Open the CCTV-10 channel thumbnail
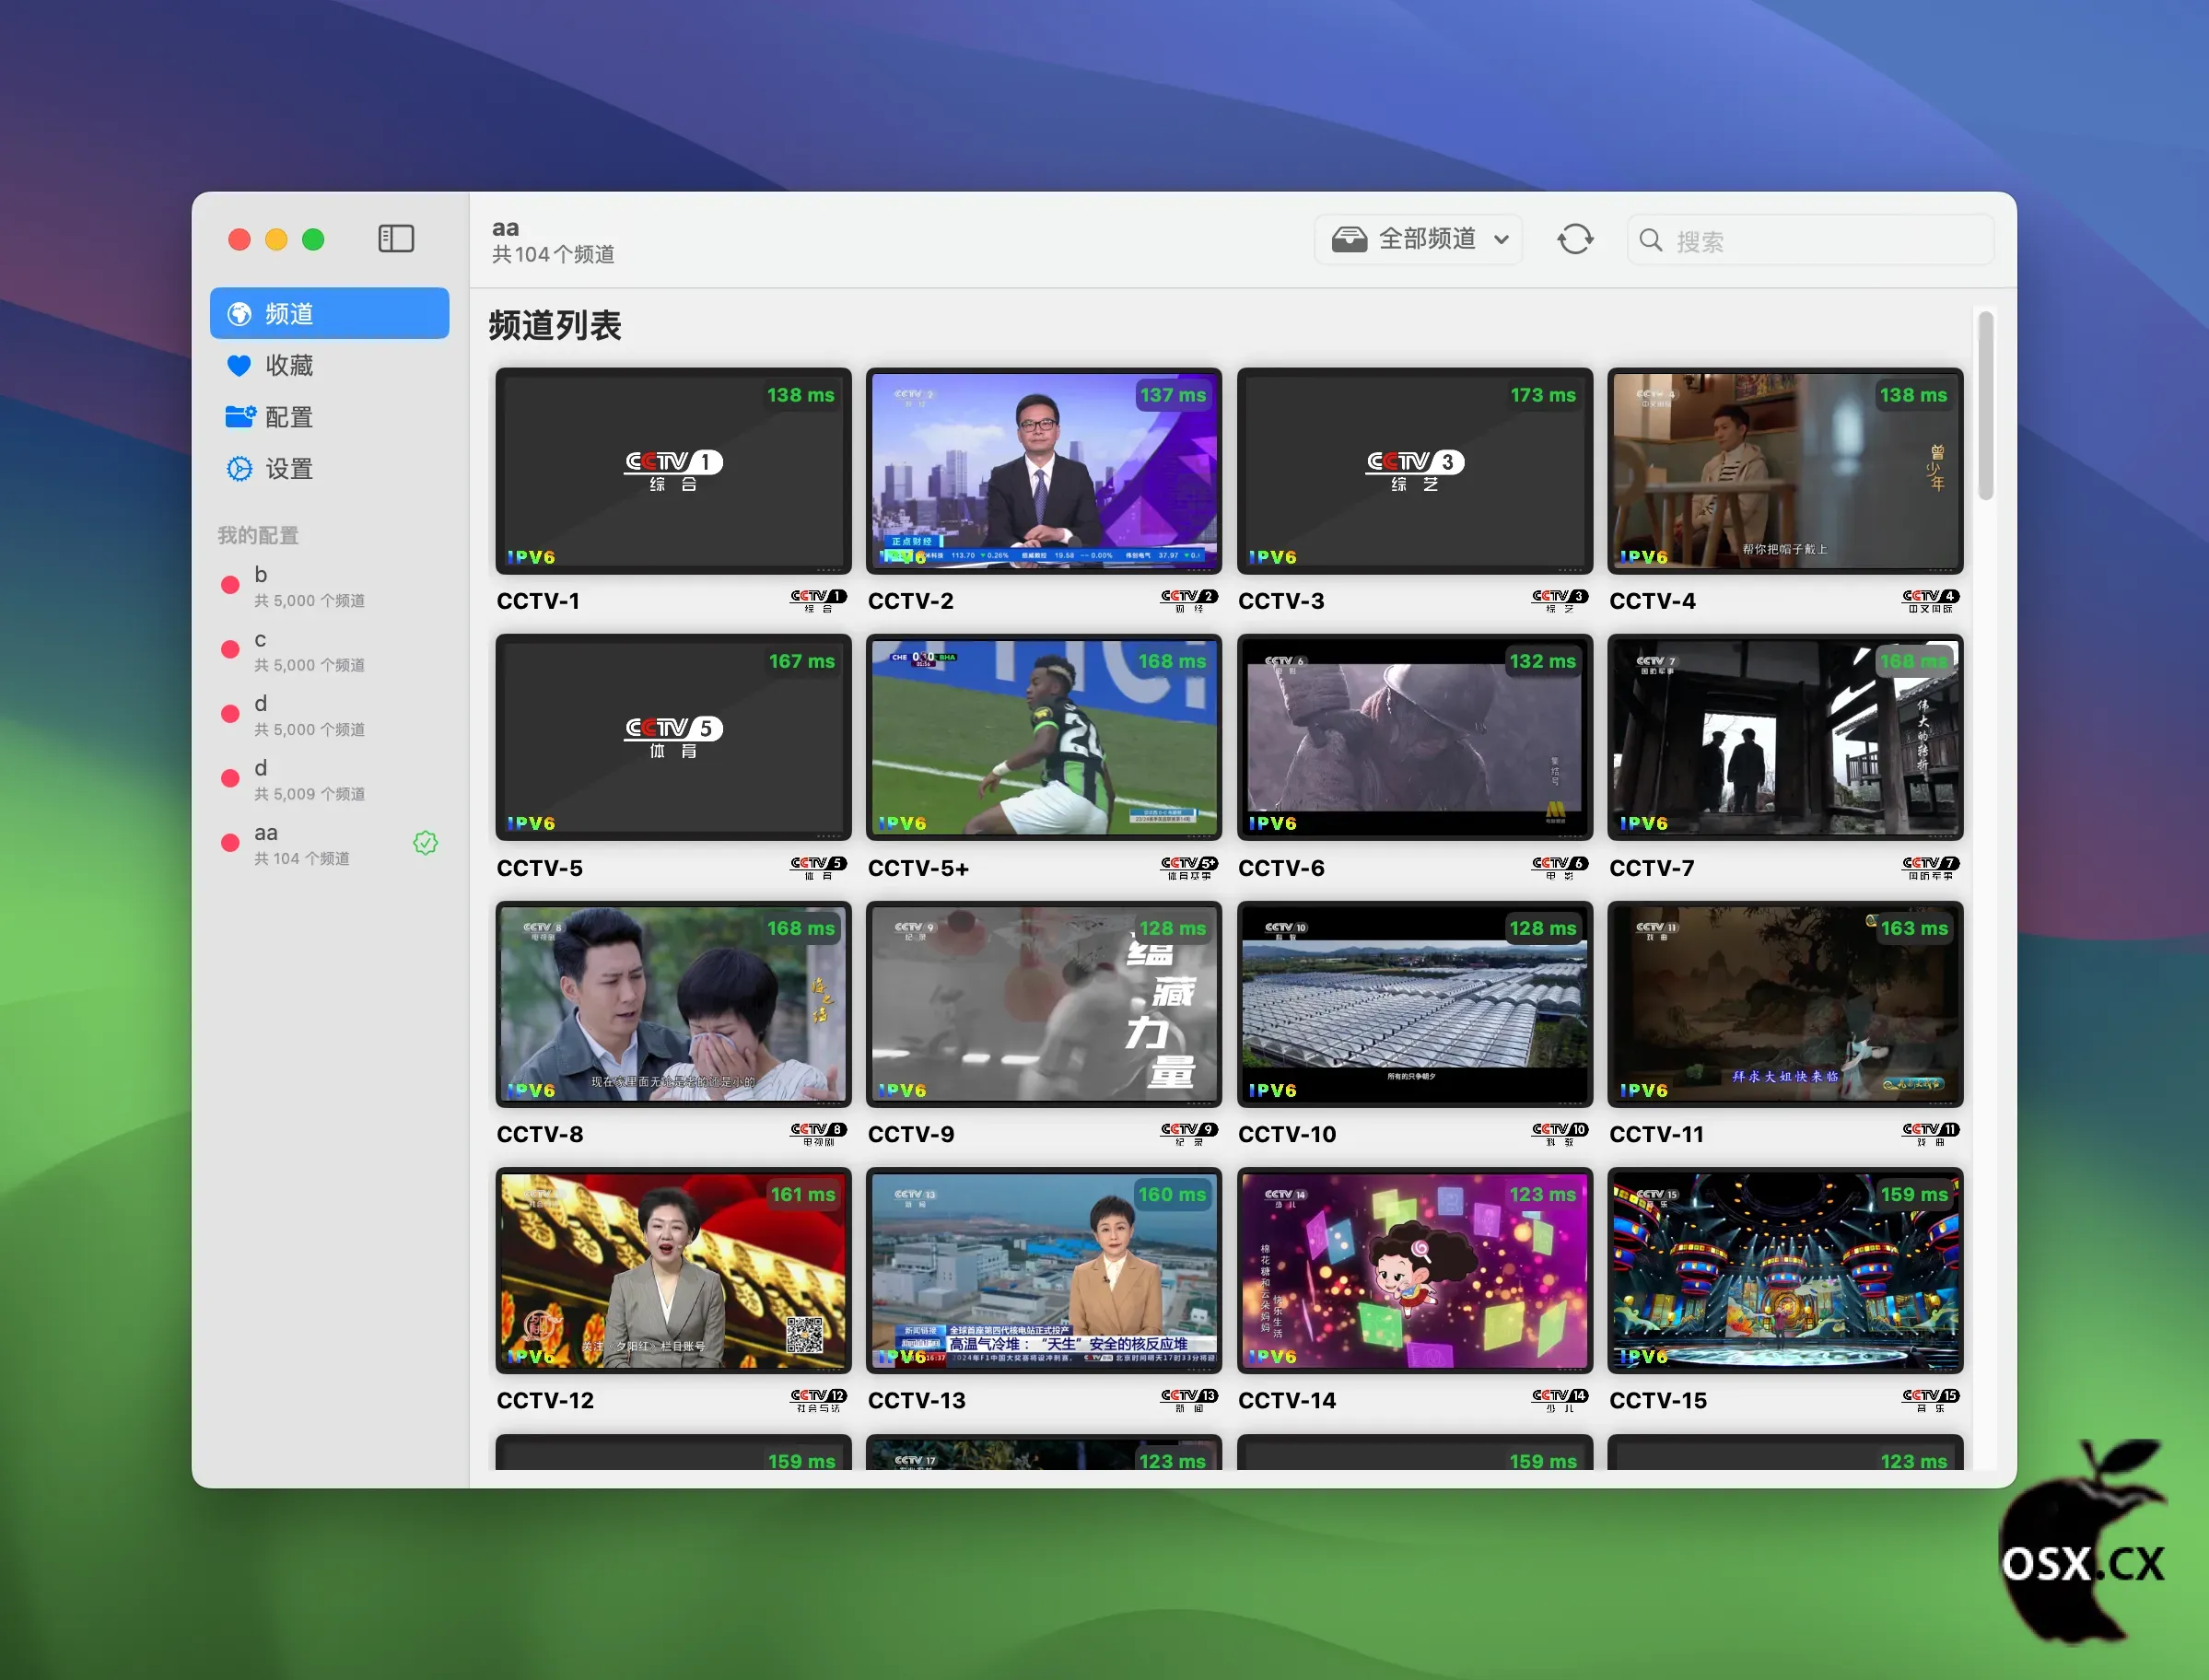This screenshot has width=2209, height=1680. point(1415,1005)
